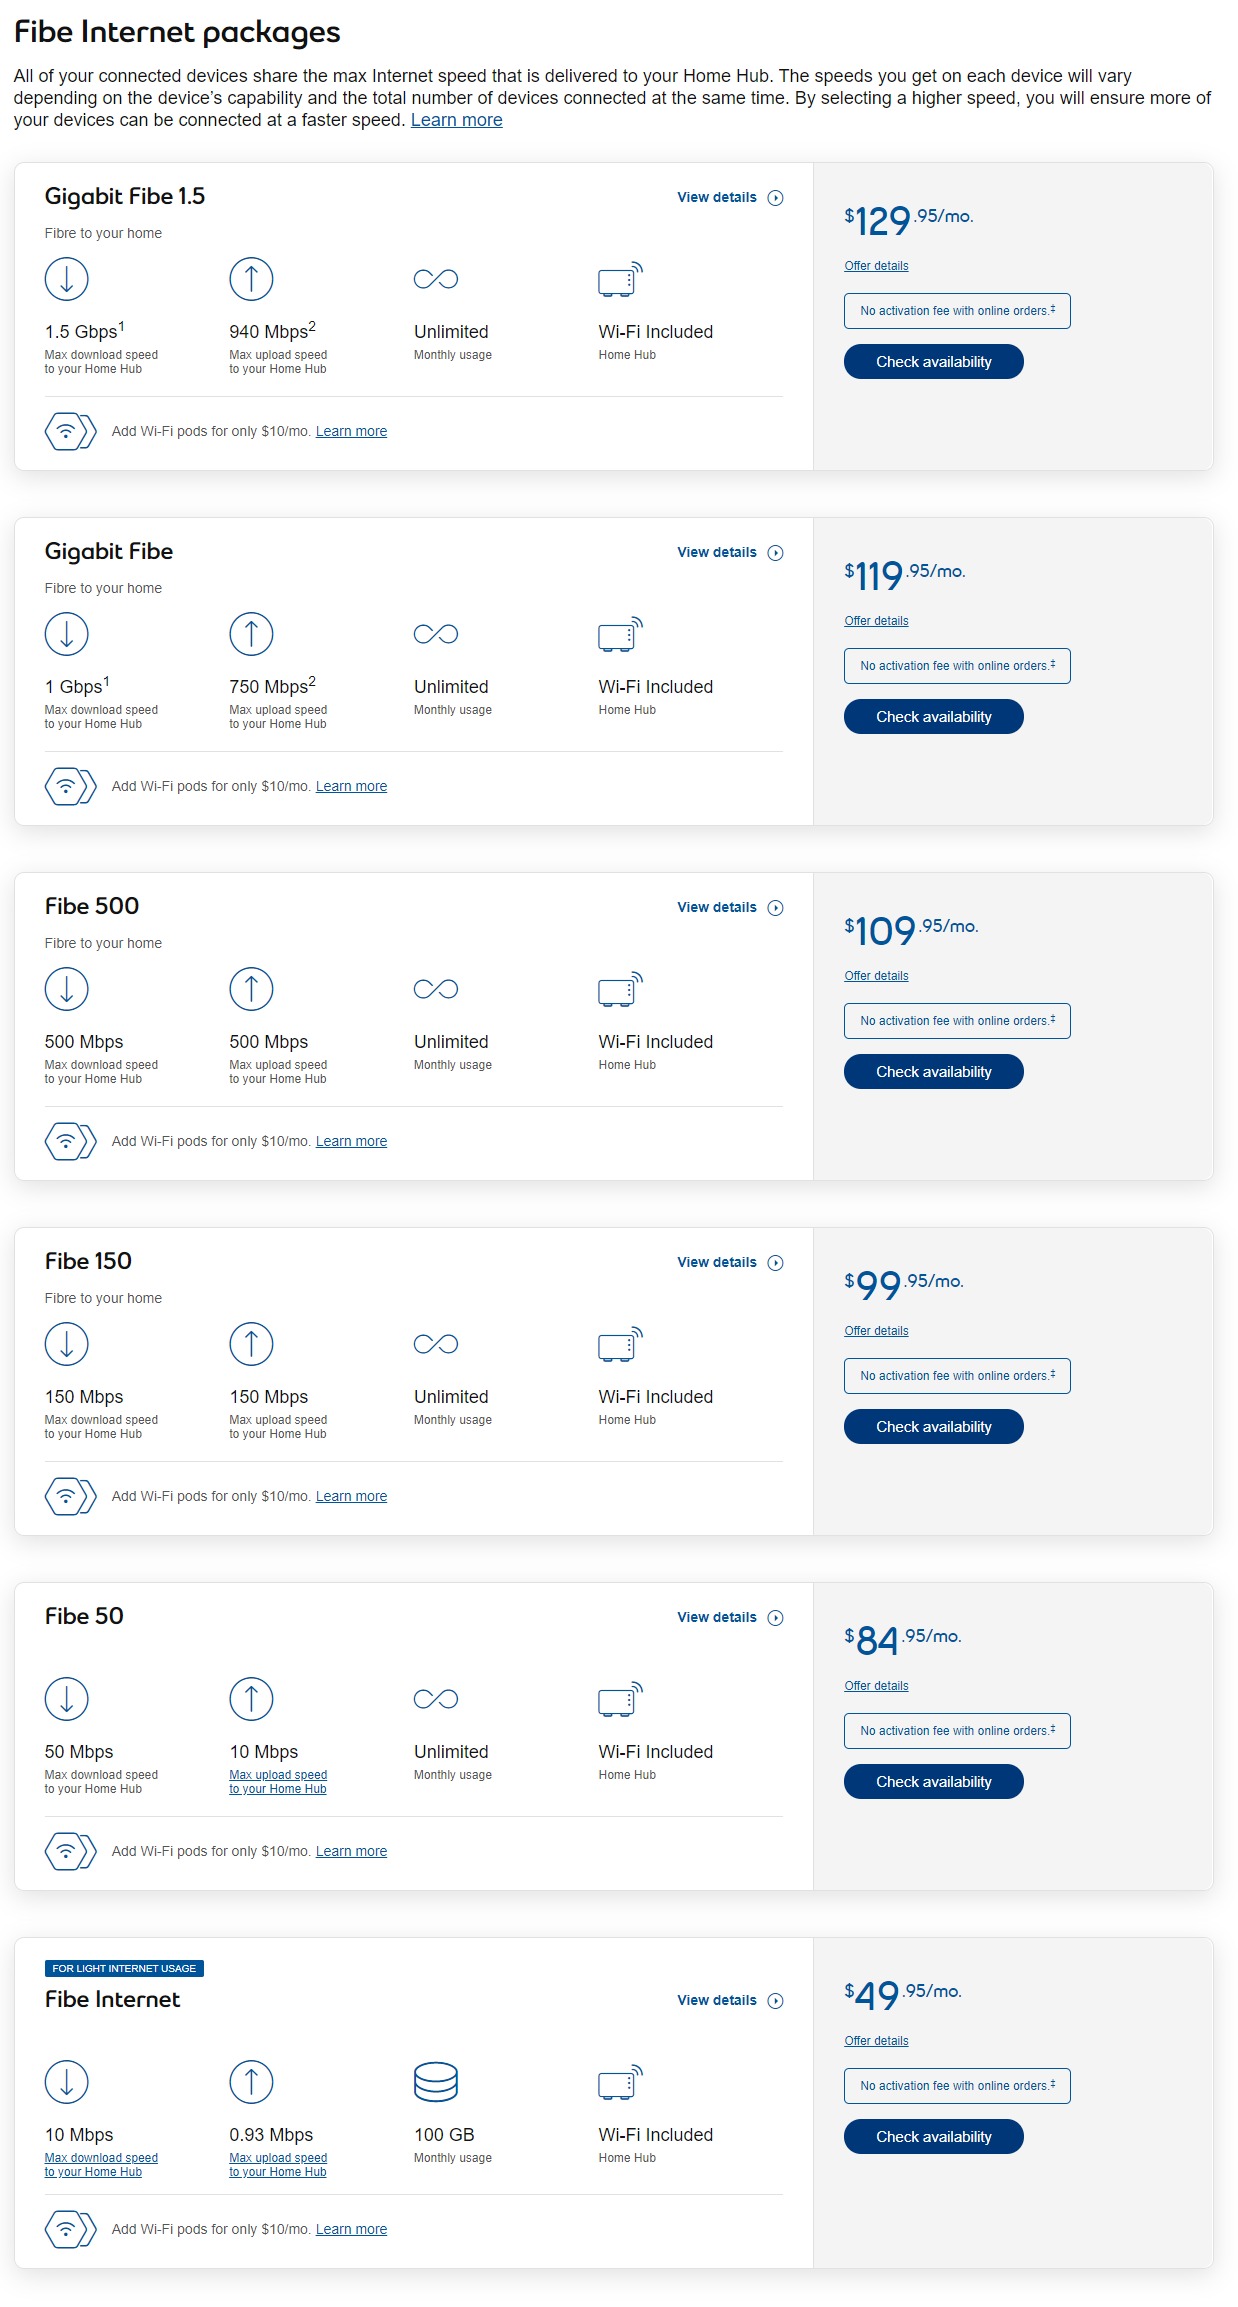
Task: Click the 100 GB data stack icon
Action: [x=436, y=2082]
